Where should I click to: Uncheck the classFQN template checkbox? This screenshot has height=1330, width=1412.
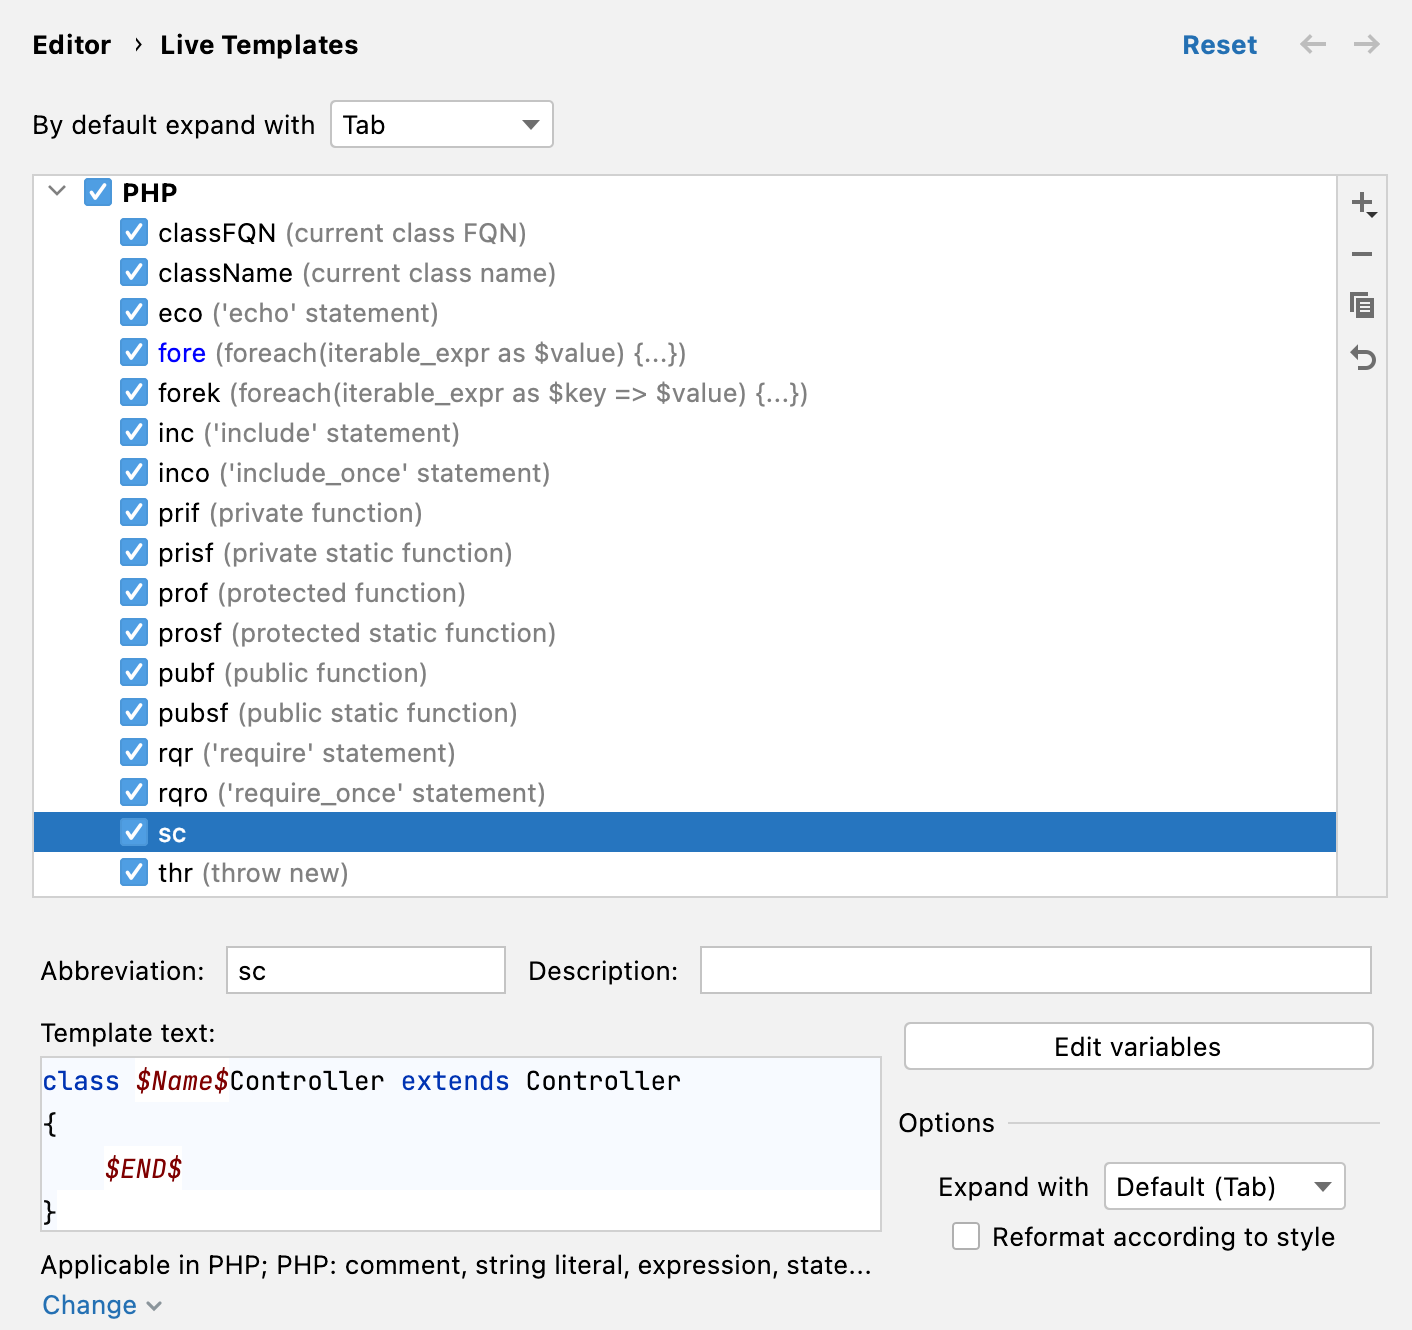tap(134, 232)
